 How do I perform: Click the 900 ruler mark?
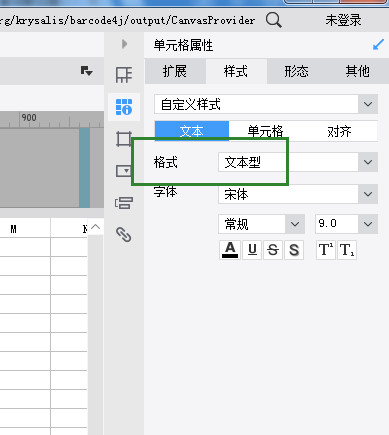click(29, 117)
